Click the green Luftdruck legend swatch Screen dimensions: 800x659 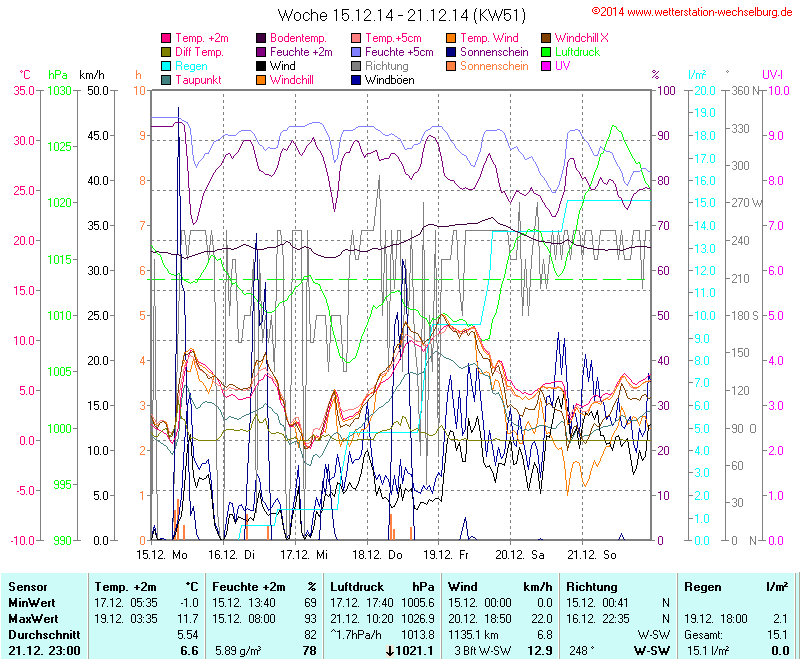pyautogui.click(x=546, y=52)
